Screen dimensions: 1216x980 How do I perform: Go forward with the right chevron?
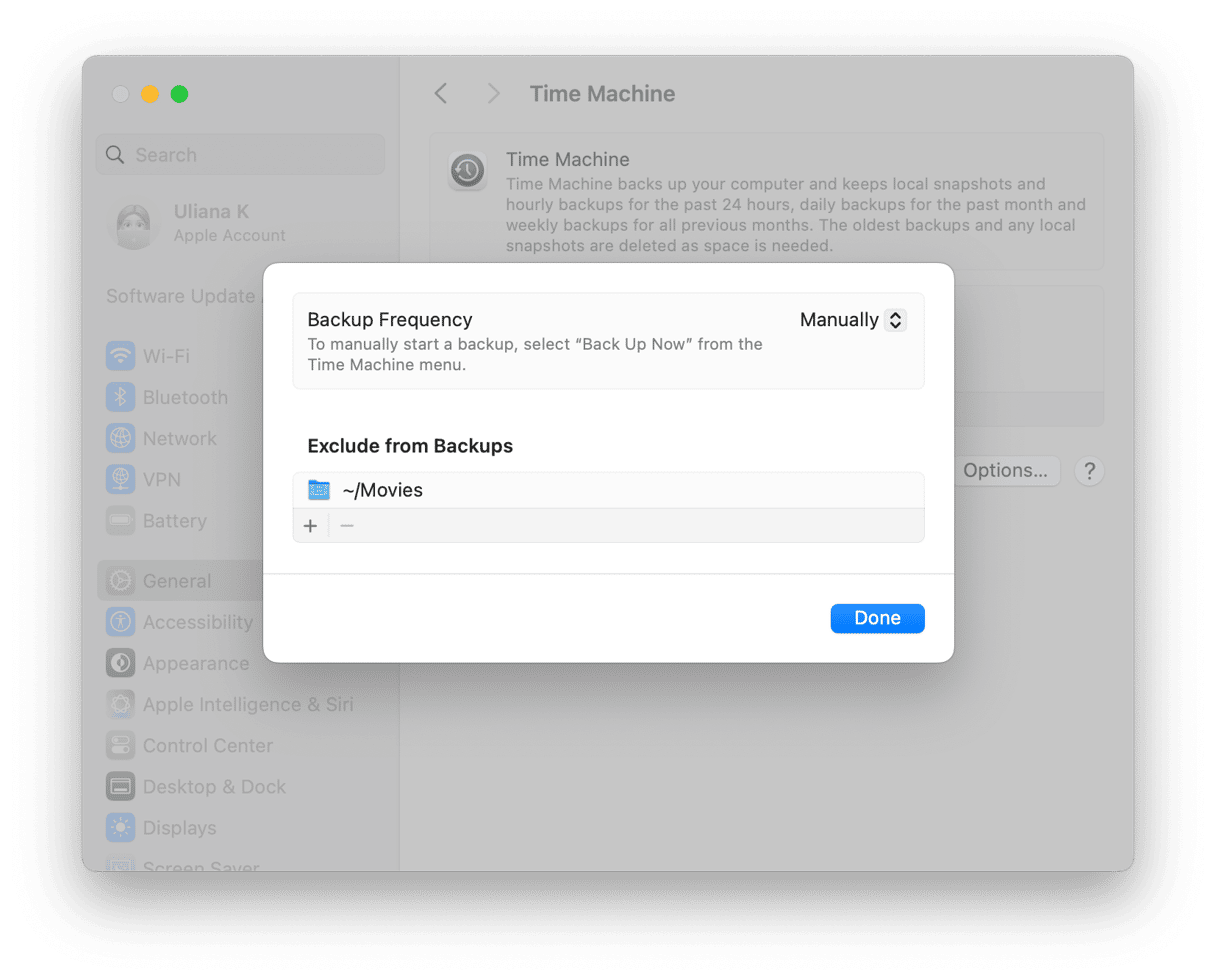(493, 94)
